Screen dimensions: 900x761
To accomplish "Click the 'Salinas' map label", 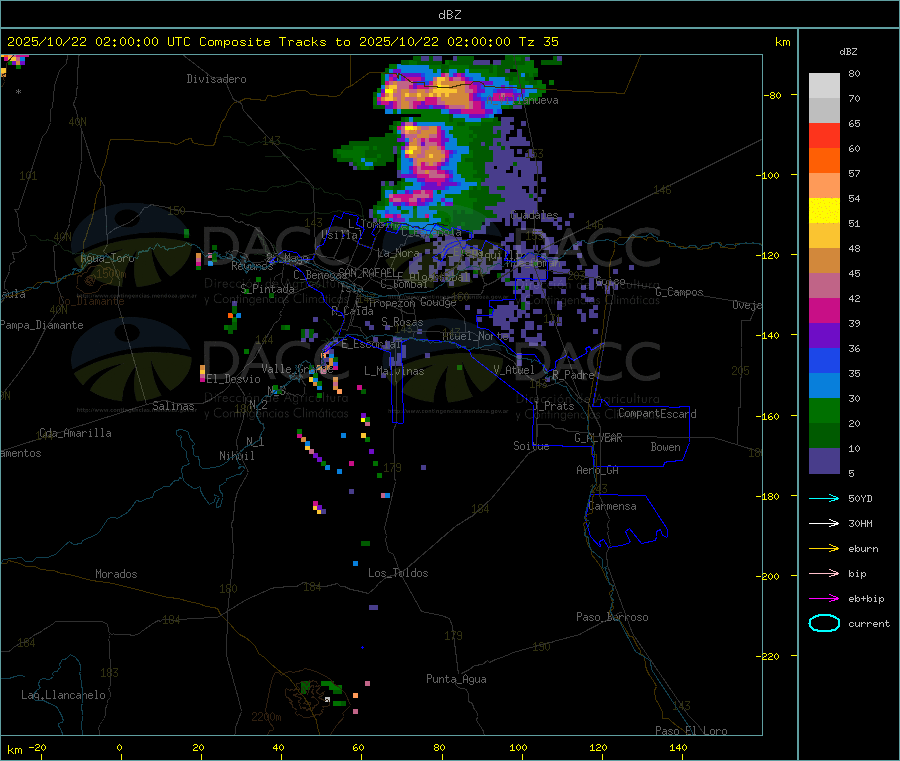I will 173,406.
